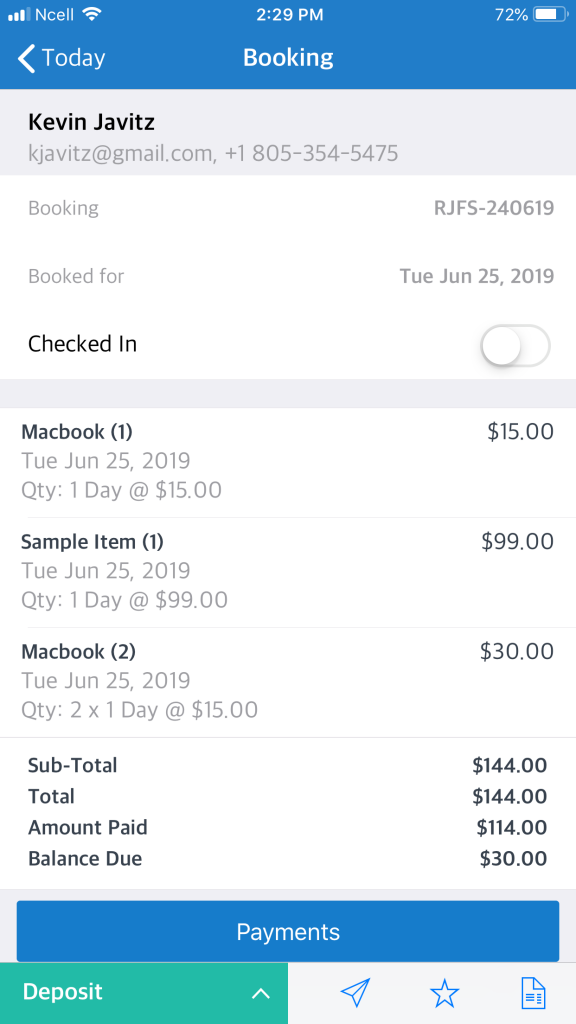576x1024 pixels.
Task: Tap the battery icon in status bar
Action: click(551, 14)
